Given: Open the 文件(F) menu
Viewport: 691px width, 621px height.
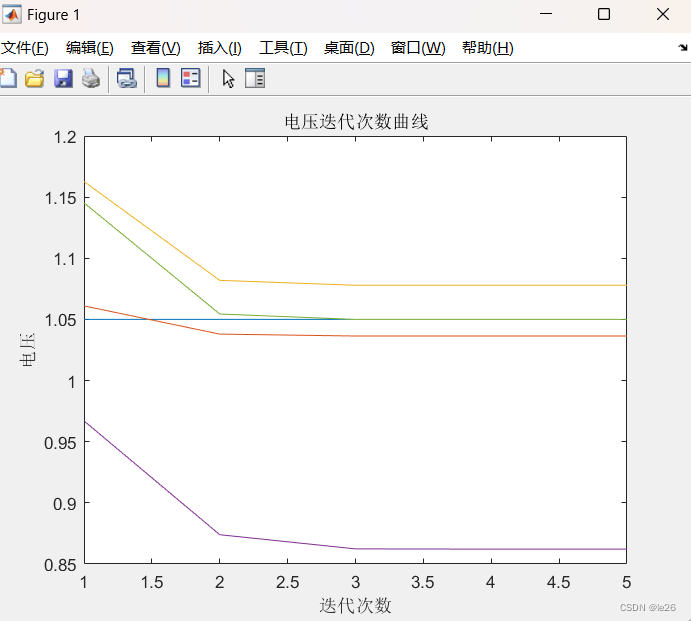Looking at the screenshot, I should [x=25, y=48].
